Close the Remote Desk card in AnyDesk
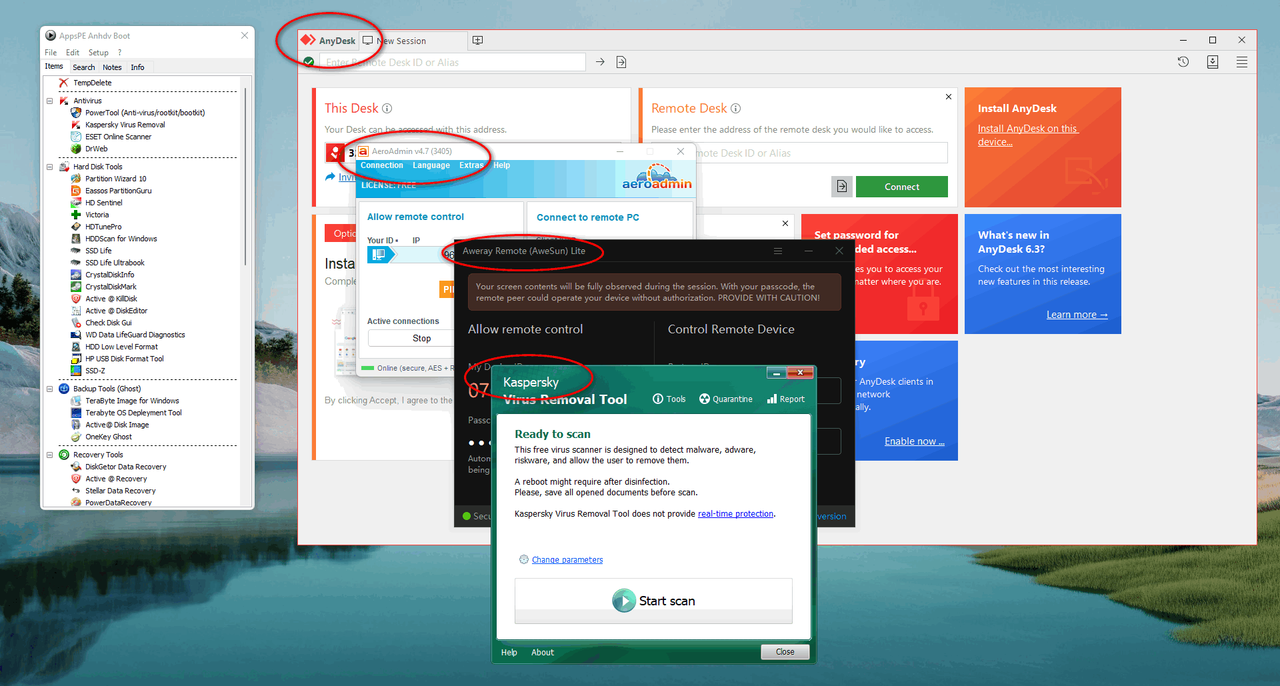 pos(949,97)
